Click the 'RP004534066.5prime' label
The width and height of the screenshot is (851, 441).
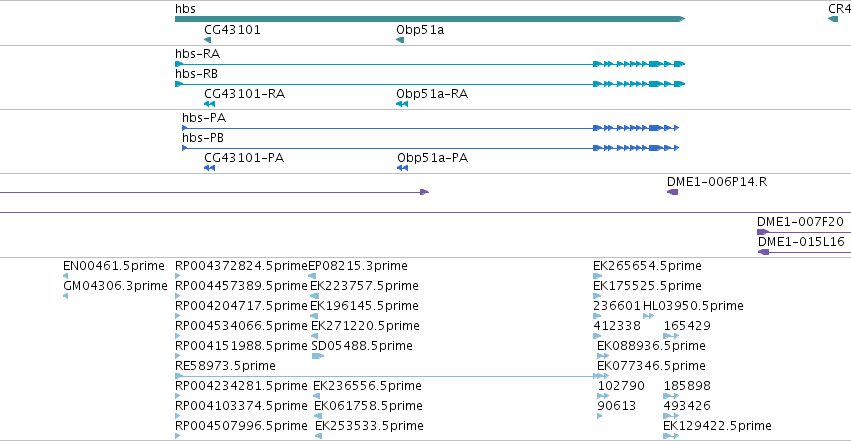(241, 326)
